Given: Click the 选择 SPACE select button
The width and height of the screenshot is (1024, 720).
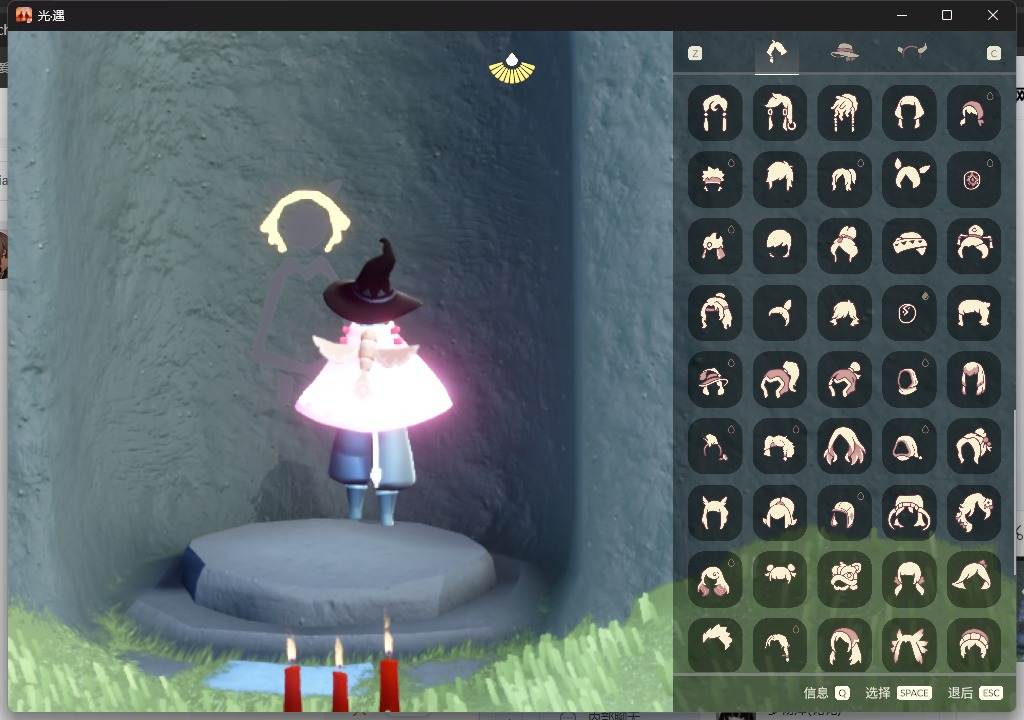Looking at the screenshot, I should point(898,693).
